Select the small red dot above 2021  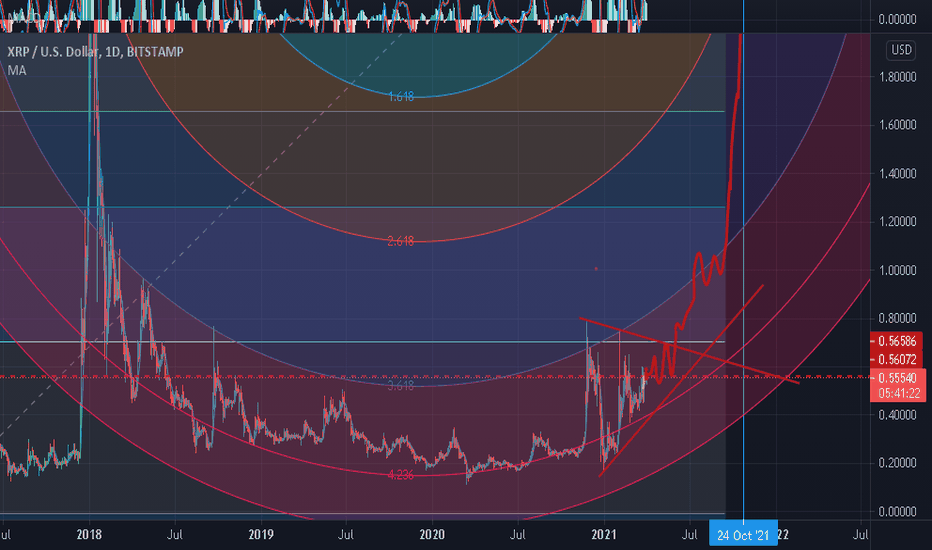point(596,269)
